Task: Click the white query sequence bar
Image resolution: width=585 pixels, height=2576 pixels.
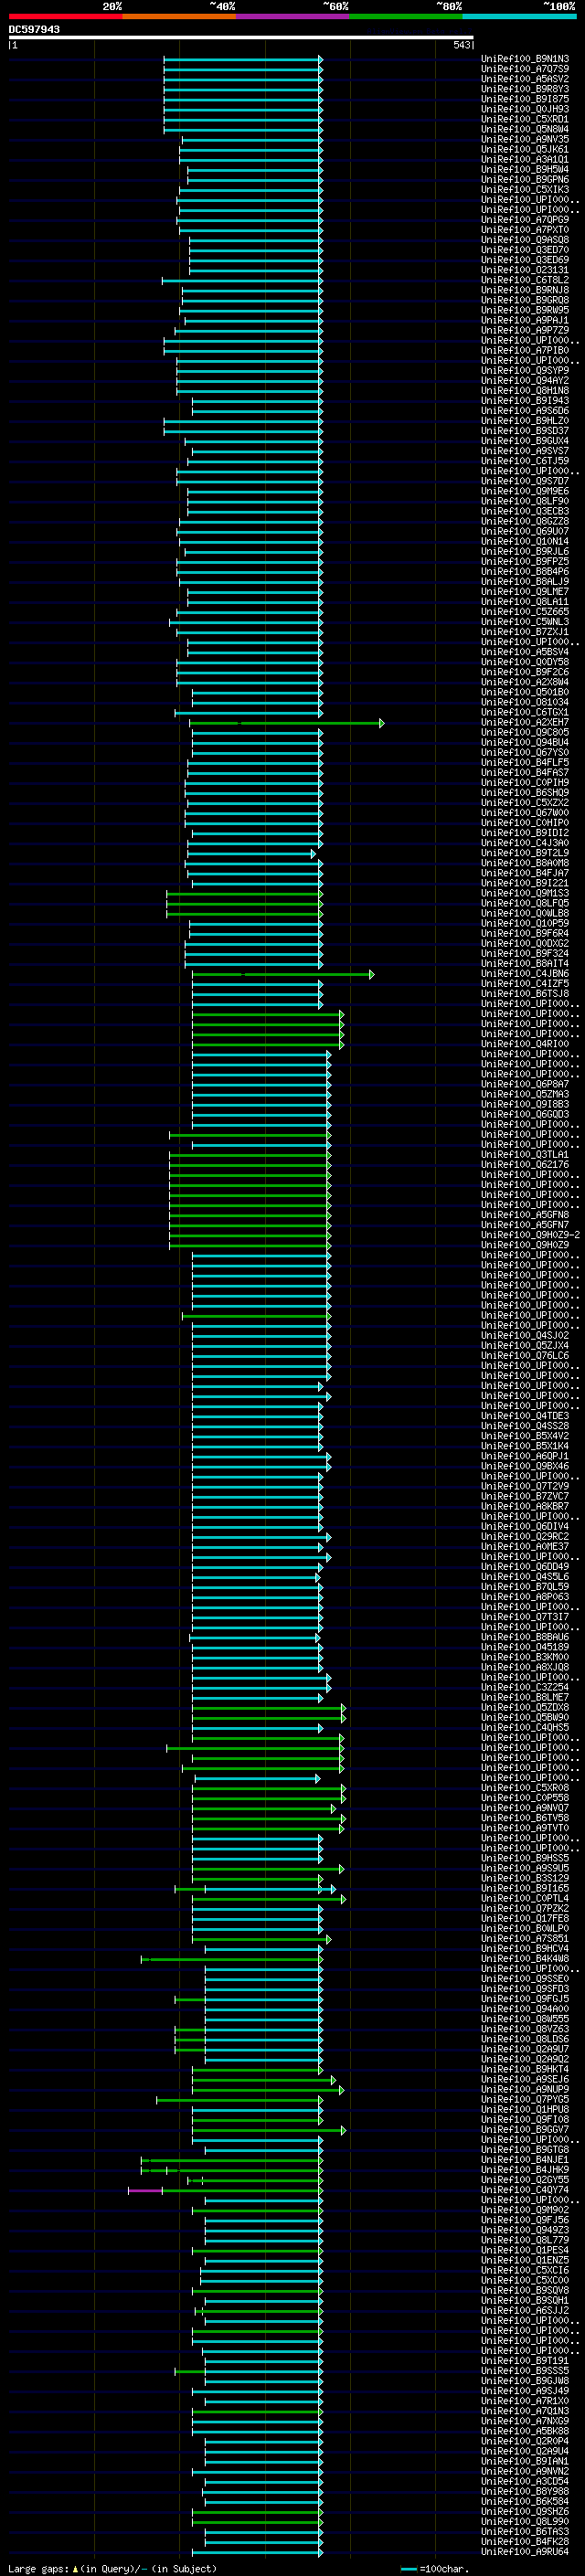Action: (241, 37)
